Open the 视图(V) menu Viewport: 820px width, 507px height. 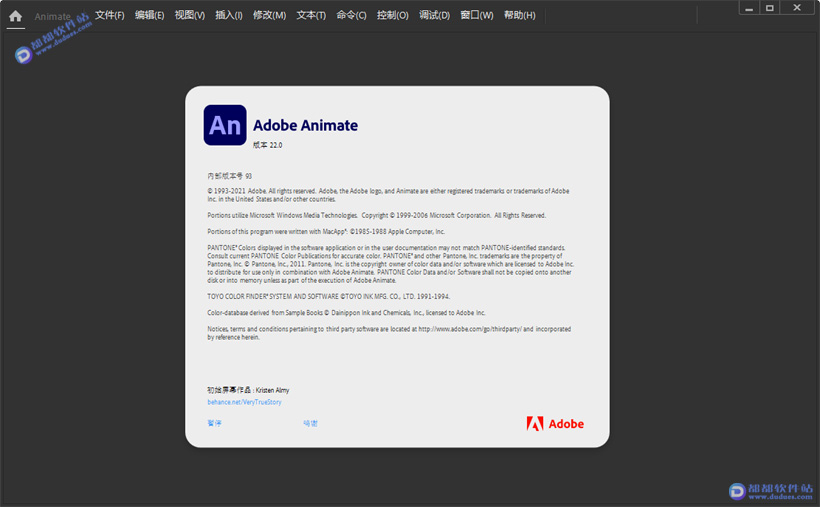tap(190, 16)
